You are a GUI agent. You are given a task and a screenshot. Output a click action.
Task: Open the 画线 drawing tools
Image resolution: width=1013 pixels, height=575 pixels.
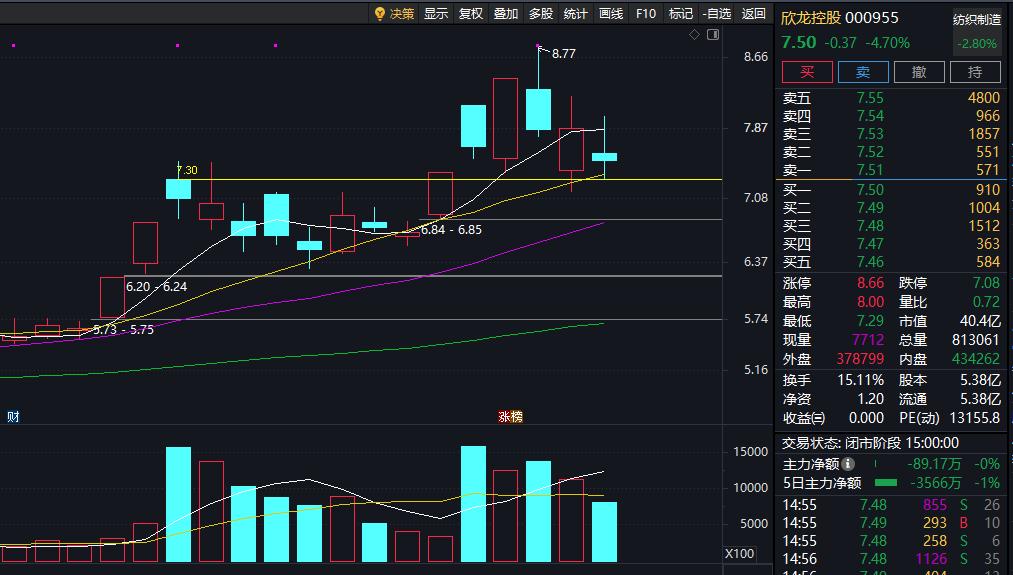(x=611, y=14)
